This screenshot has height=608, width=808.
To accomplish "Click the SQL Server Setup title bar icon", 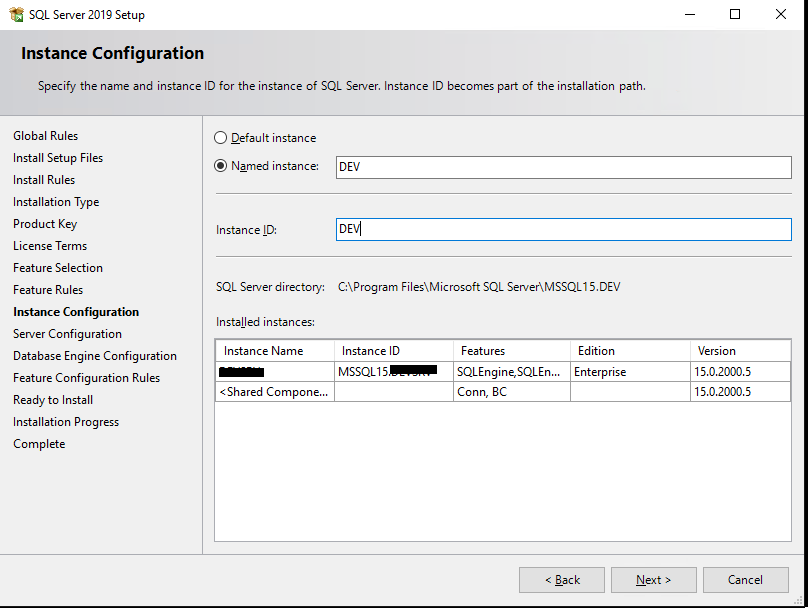I will [x=14, y=14].
